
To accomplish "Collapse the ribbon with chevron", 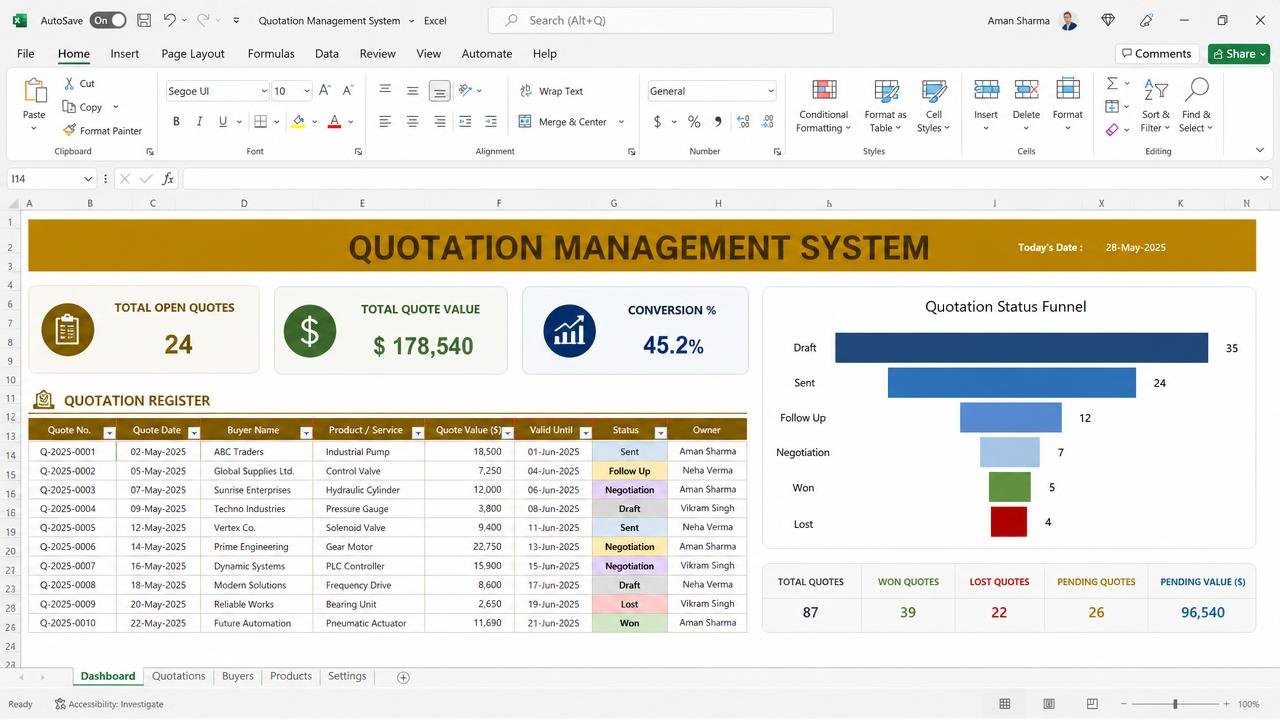I will tap(1260, 151).
